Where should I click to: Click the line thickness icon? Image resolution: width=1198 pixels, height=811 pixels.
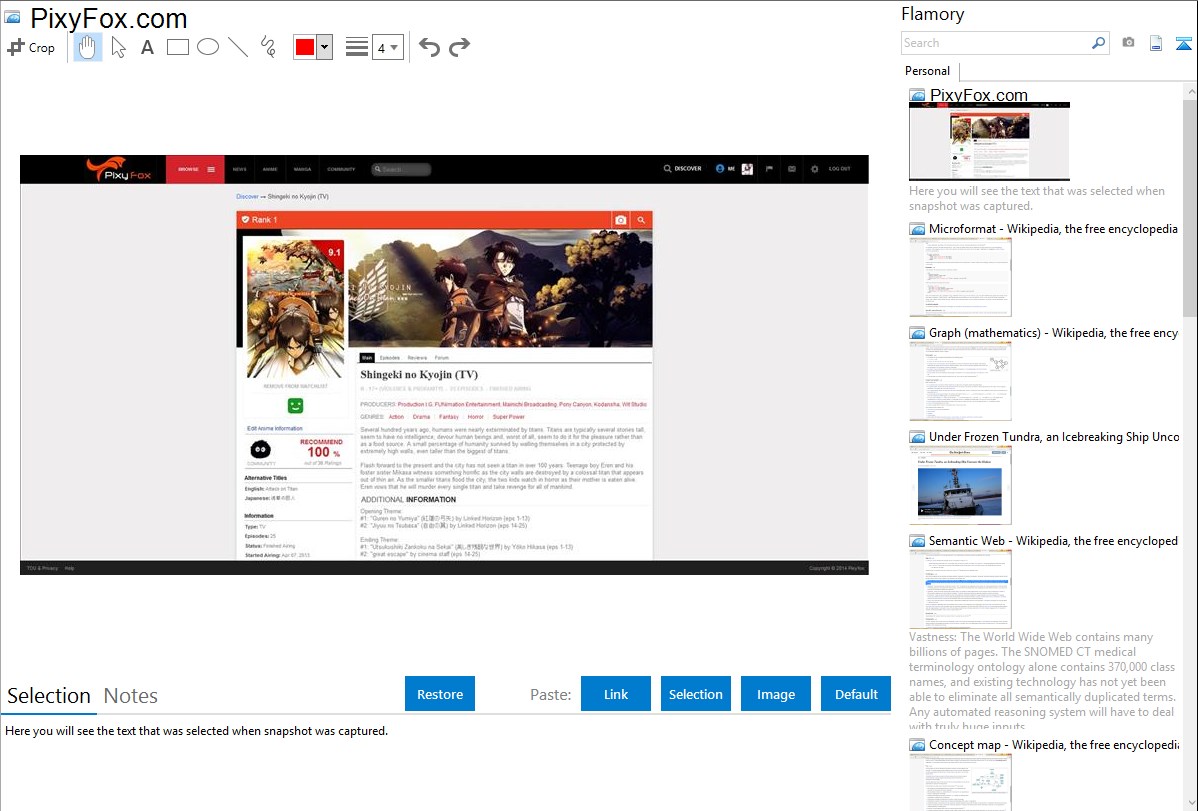click(357, 47)
